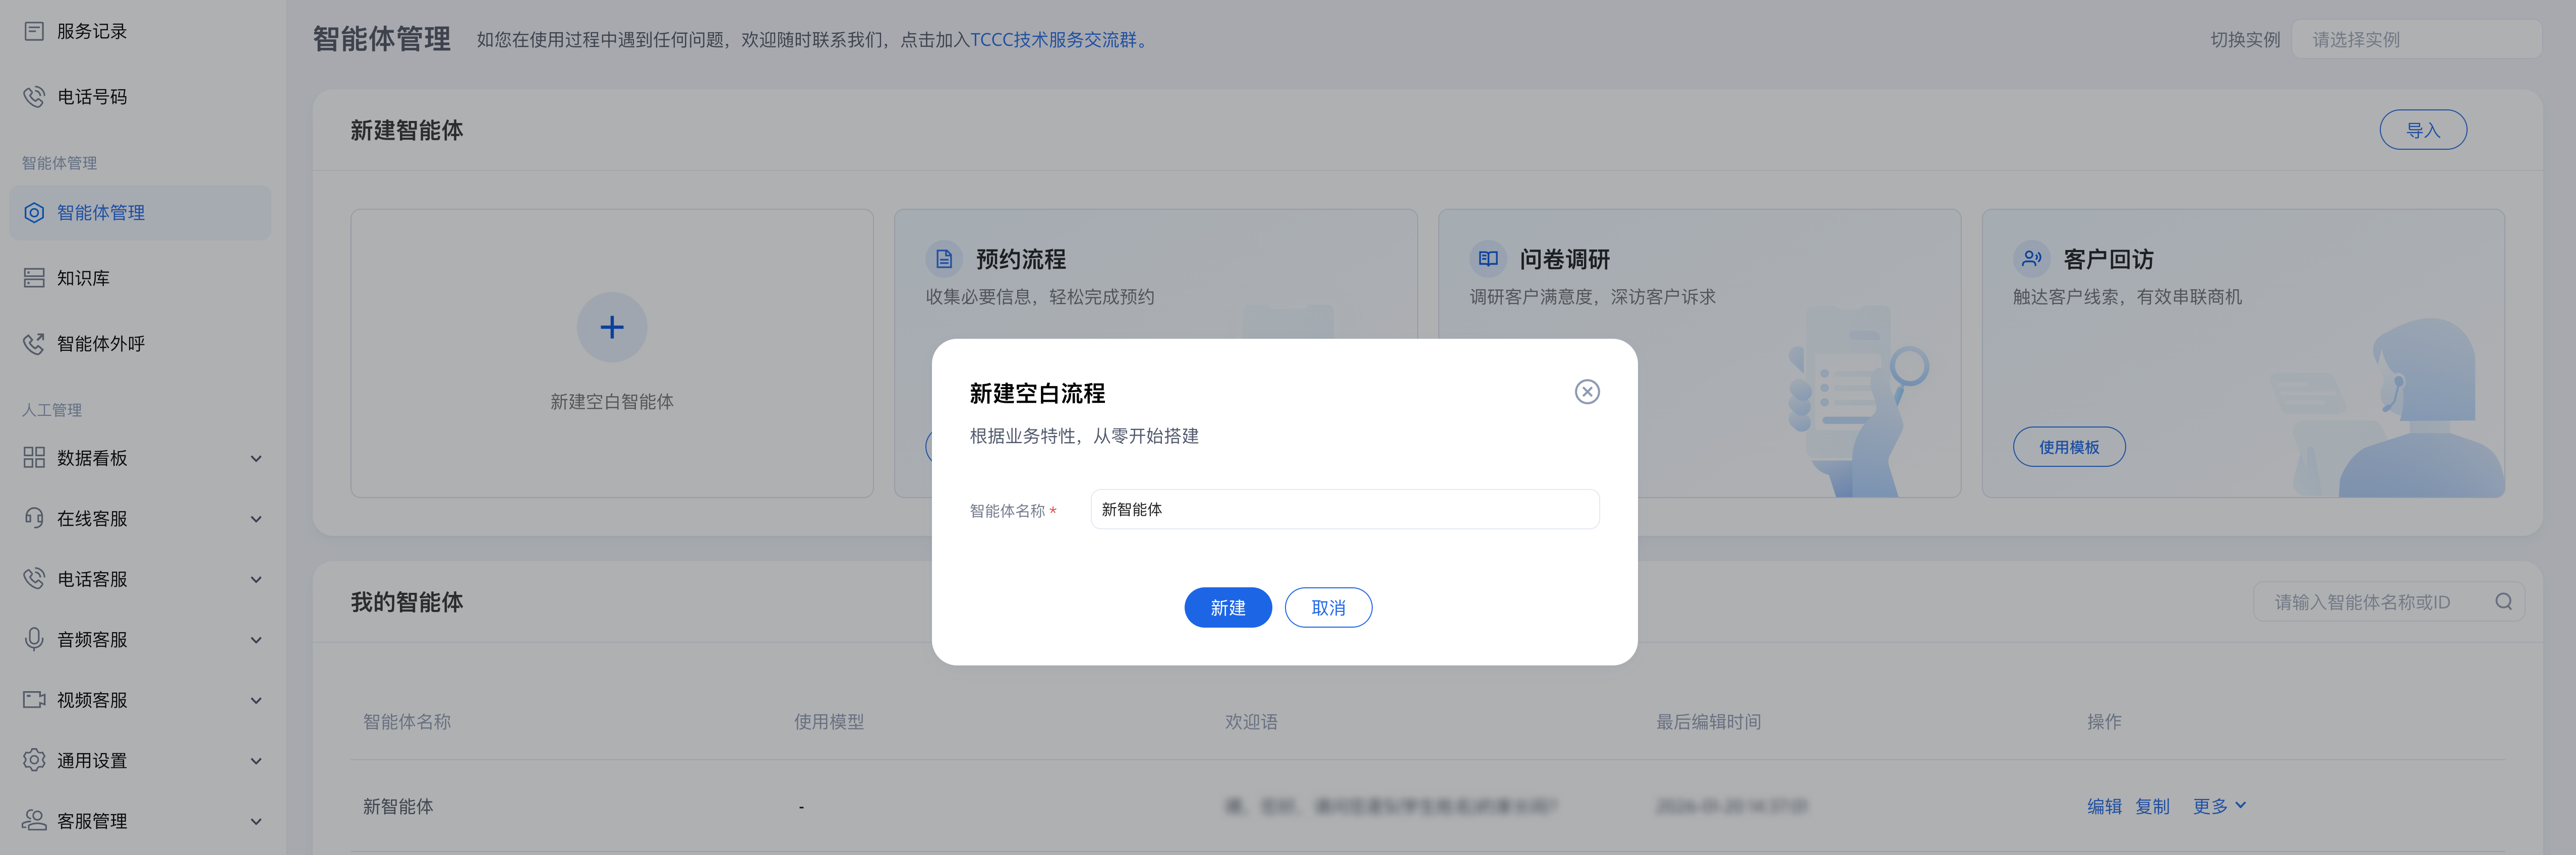Click the 客户回访 template icon

[2031, 259]
